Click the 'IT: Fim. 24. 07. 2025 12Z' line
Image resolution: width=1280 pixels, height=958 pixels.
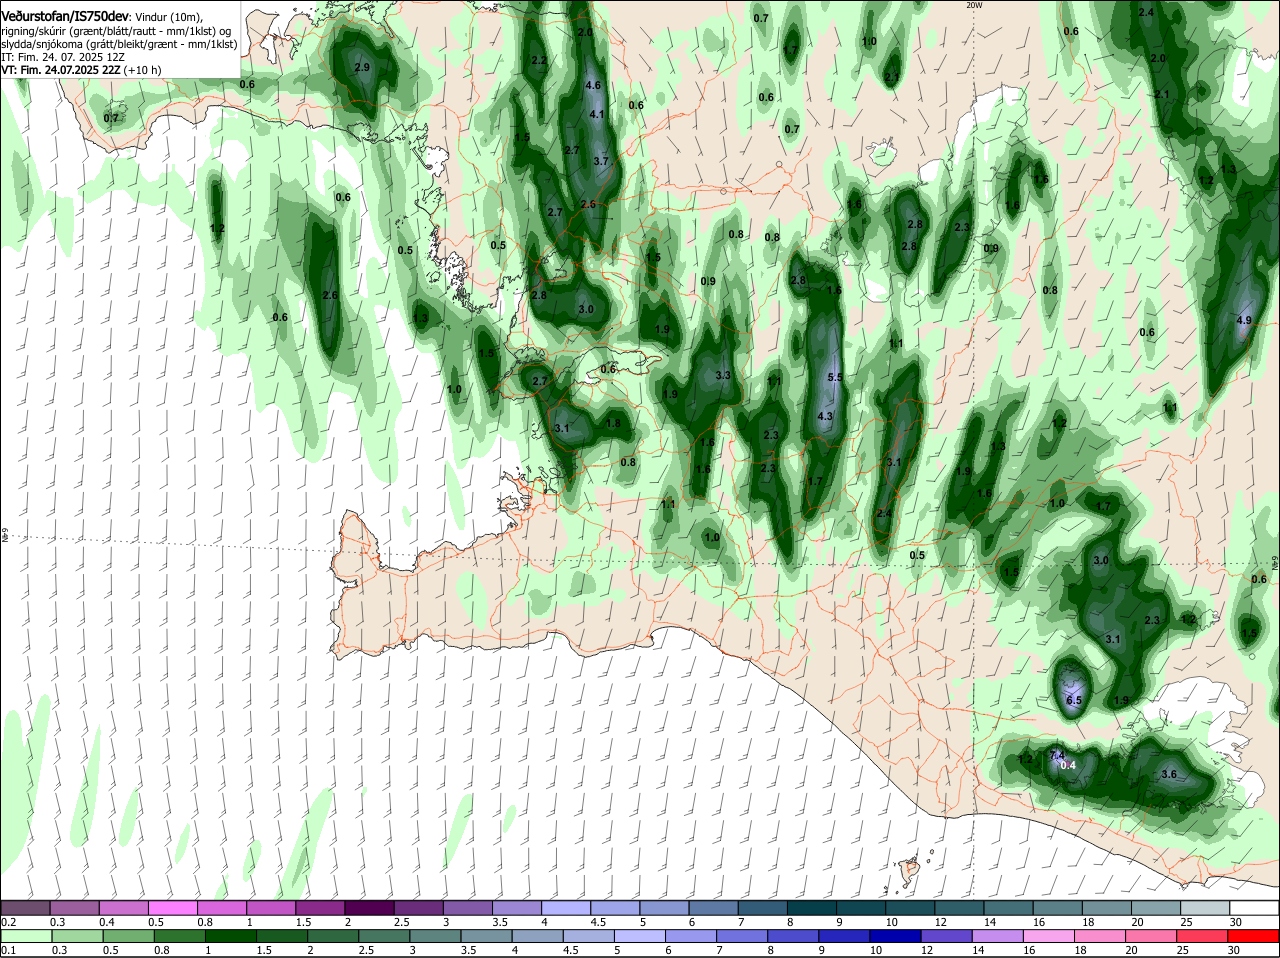pyautogui.click(x=63, y=58)
